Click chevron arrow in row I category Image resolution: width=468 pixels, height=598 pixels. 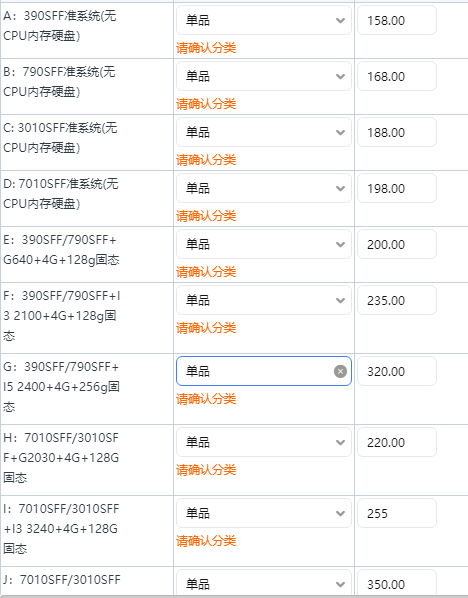[340, 513]
